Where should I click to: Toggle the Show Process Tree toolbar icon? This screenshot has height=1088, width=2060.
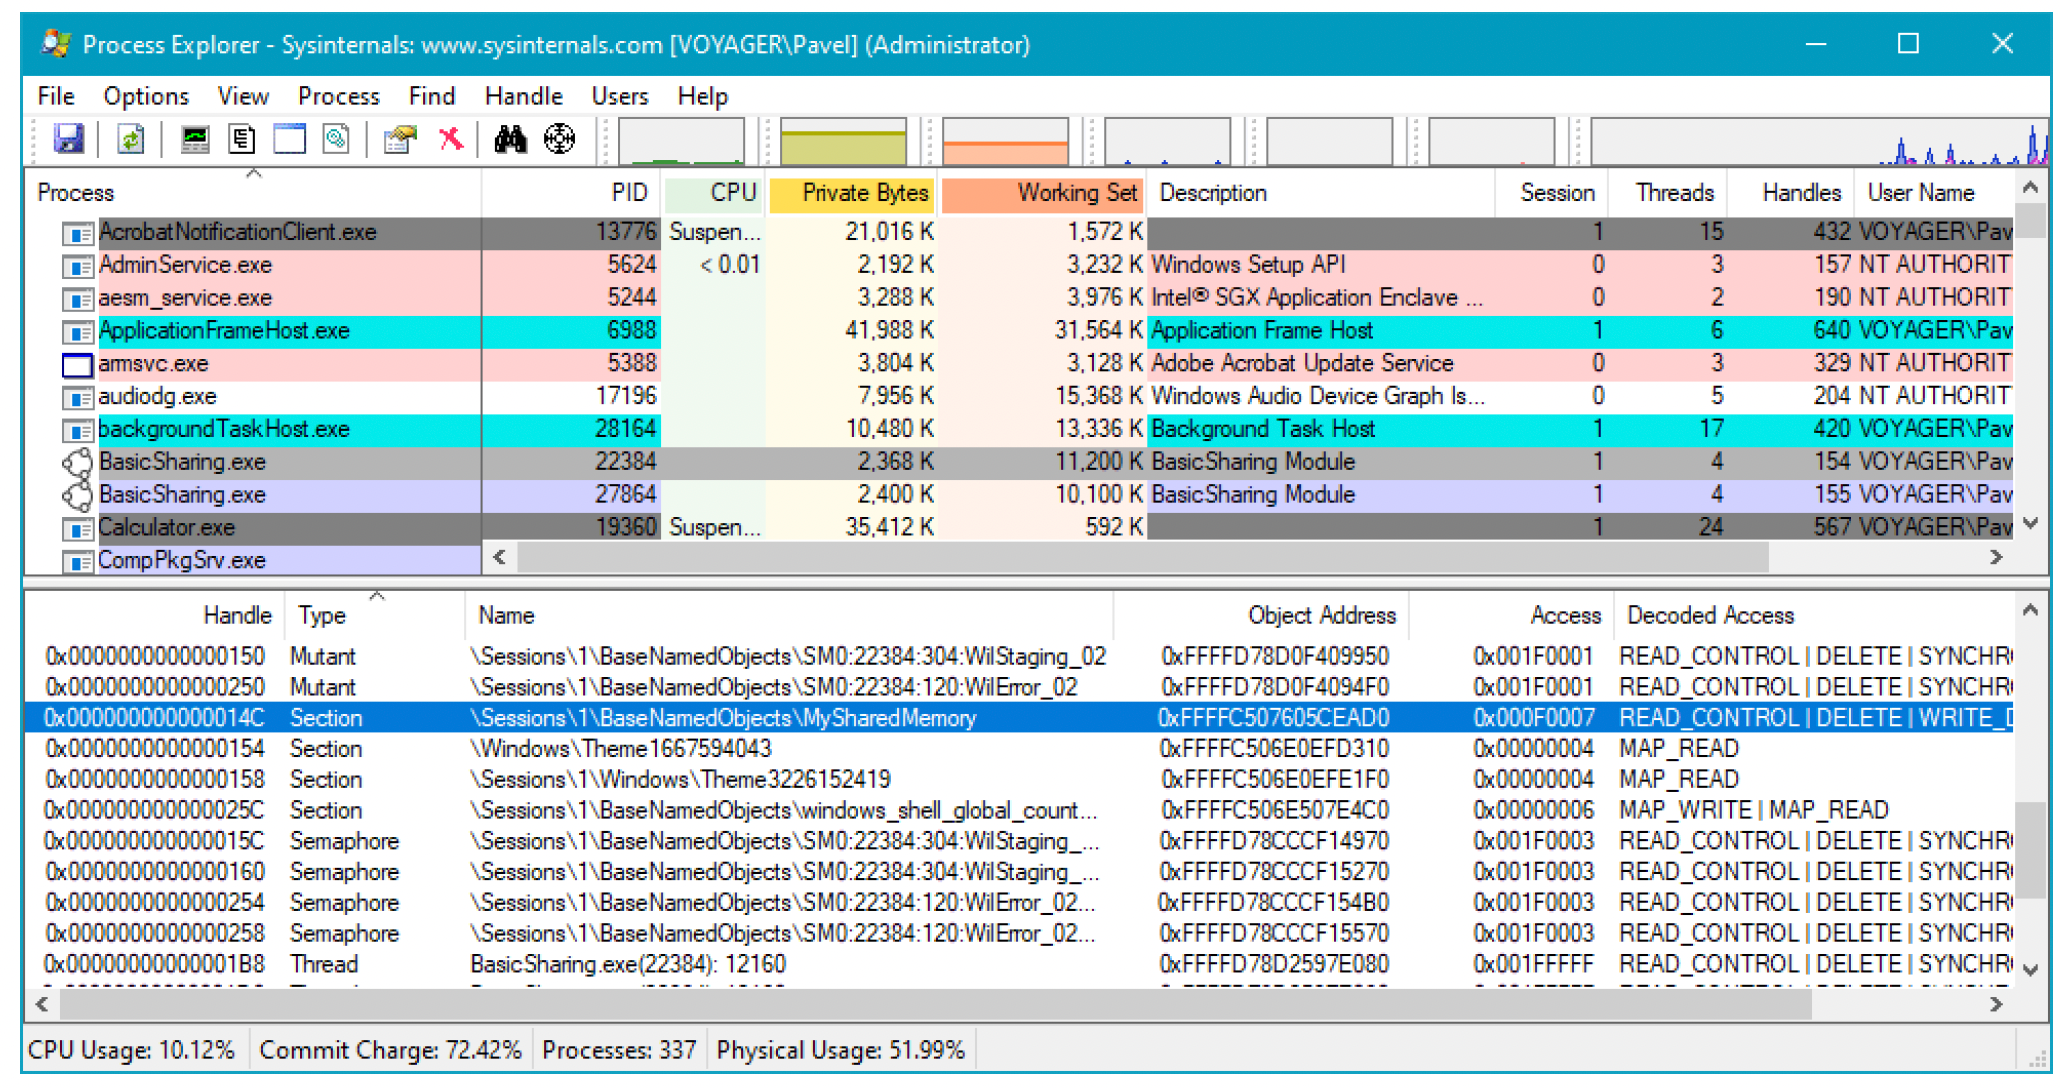[x=242, y=139]
